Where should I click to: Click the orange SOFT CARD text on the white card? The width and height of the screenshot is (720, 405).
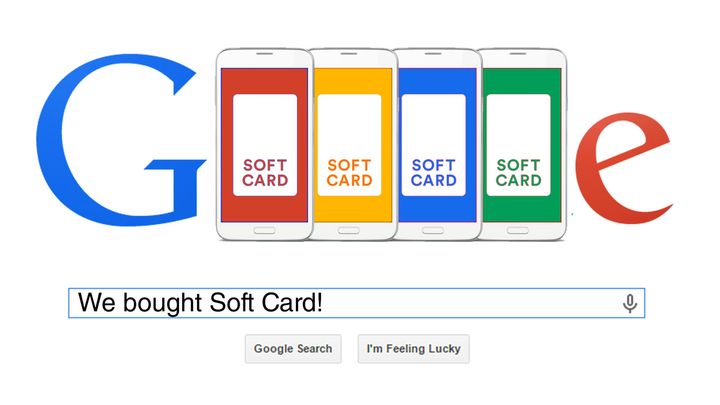[349, 173]
